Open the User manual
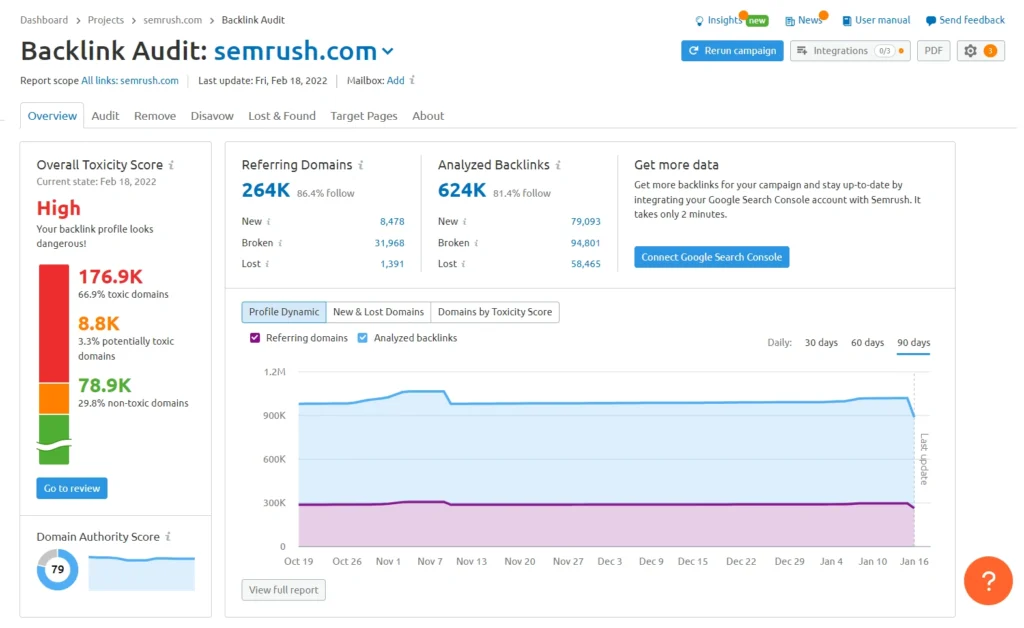Screen dimensions: 1024x628 pos(876,19)
